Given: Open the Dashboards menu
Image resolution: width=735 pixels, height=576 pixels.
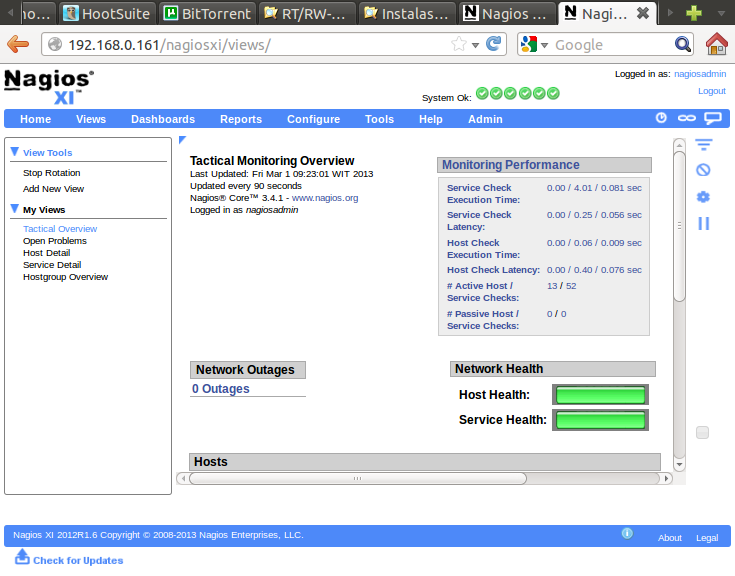Looking at the screenshot, I should click(162, 119).
